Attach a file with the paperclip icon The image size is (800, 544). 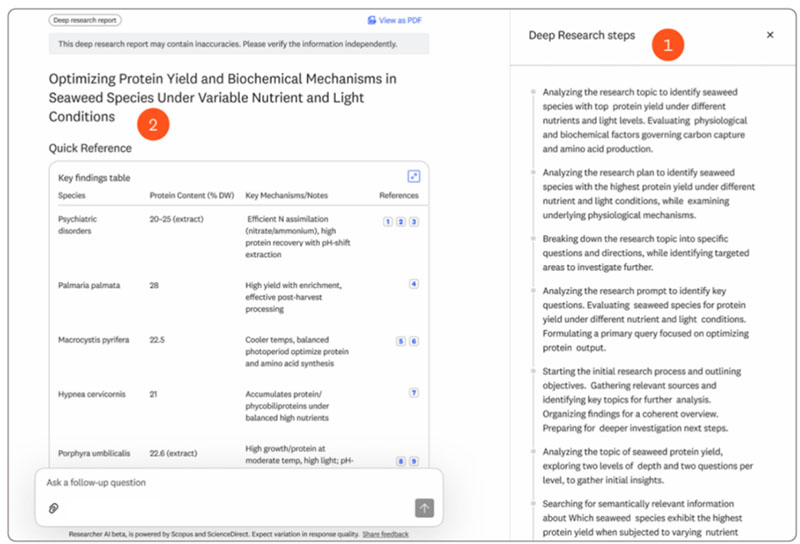tap(54, 509)
